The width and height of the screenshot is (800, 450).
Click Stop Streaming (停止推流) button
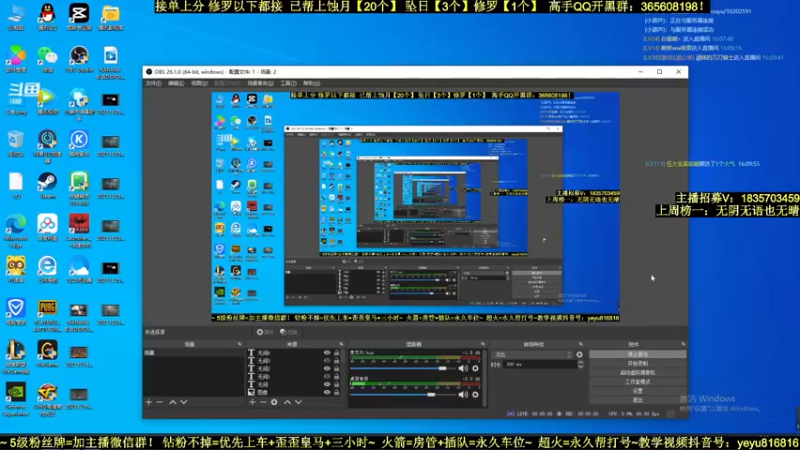coord(638,354)
